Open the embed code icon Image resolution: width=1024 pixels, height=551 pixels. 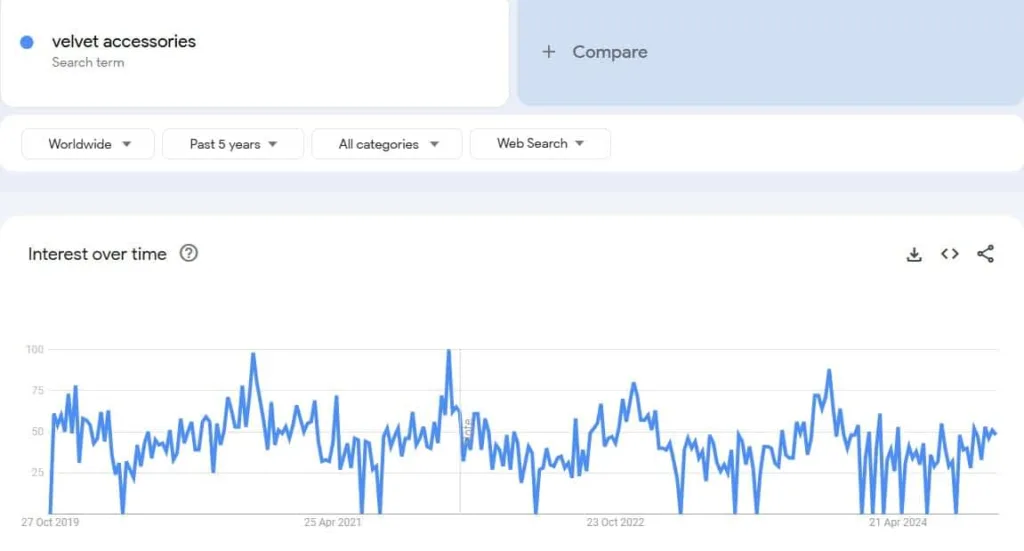[950, 254]
